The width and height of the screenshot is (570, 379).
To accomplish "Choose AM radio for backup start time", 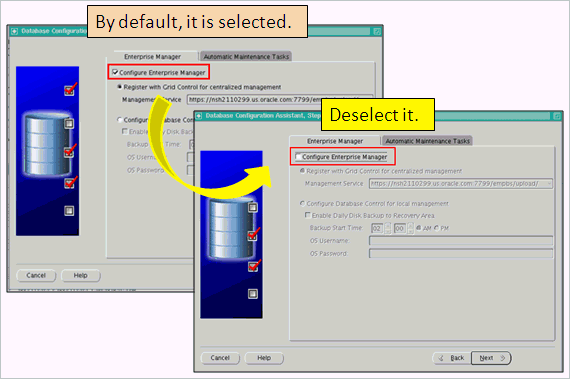I will pos(418,228).
